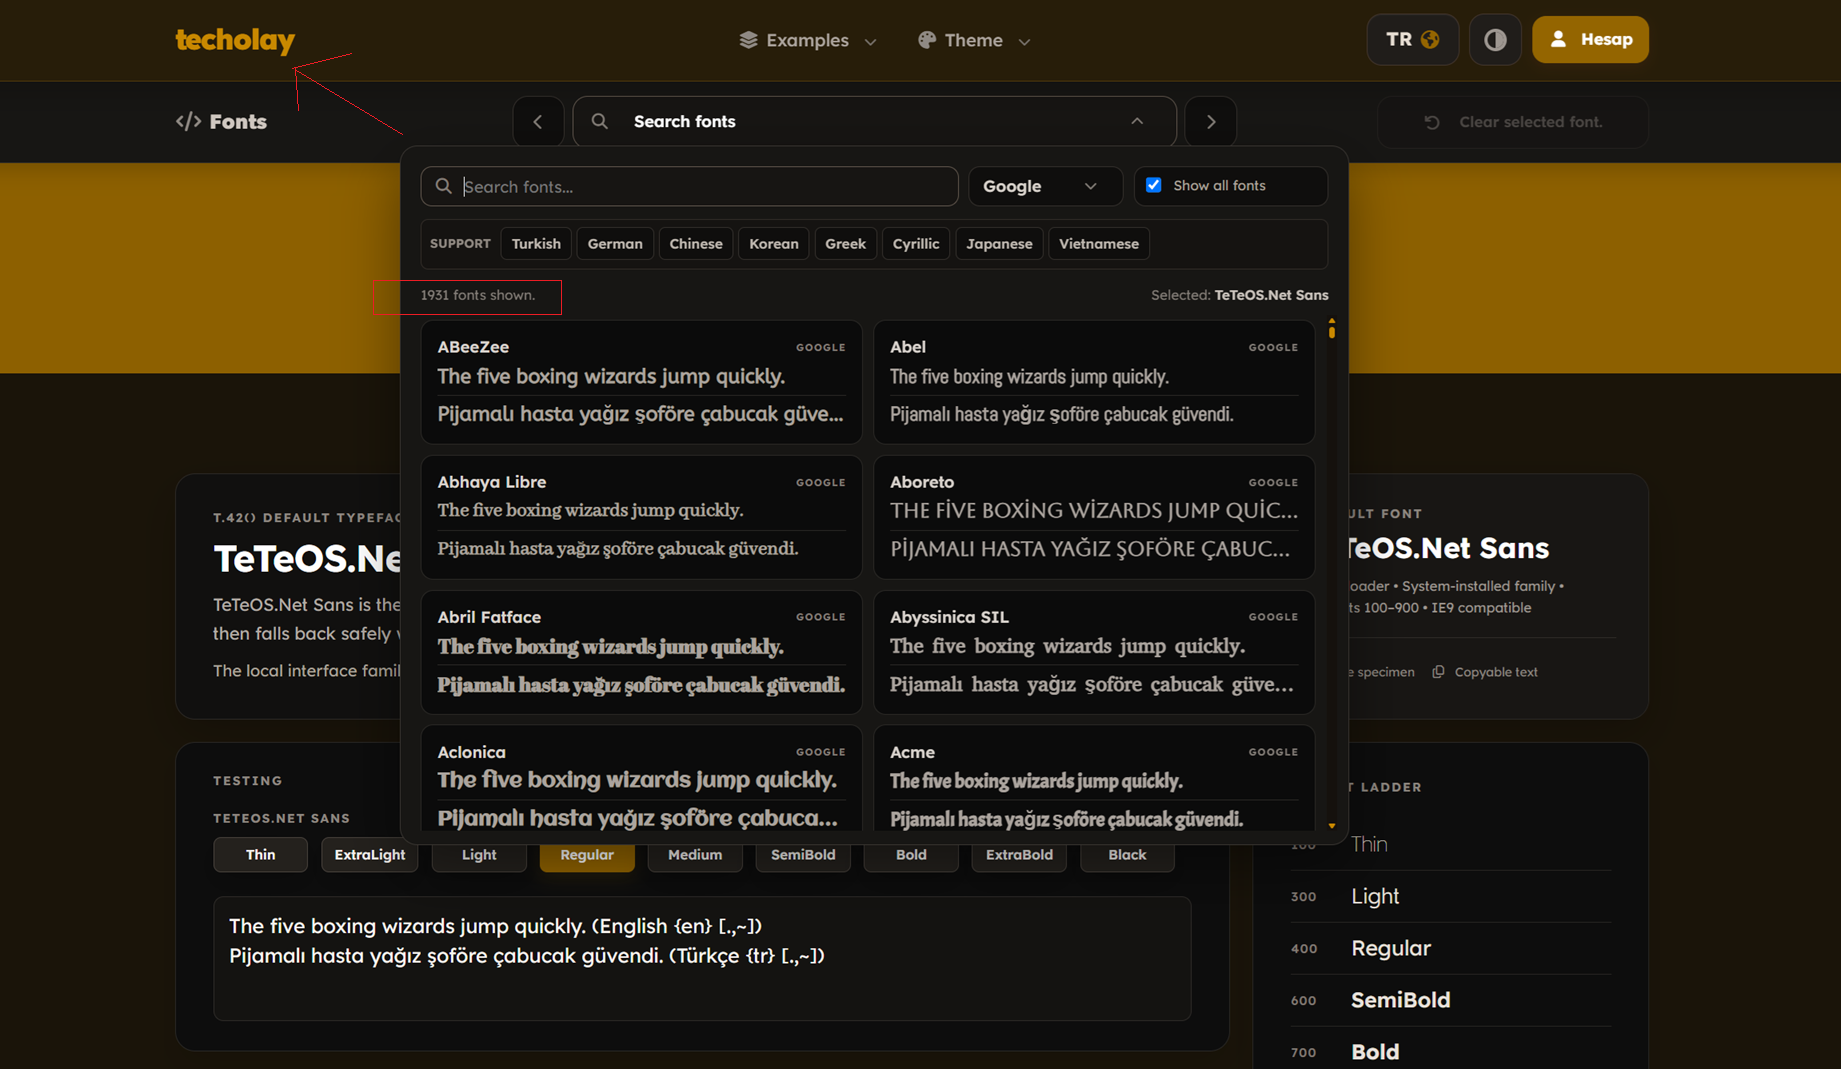Toggle dark/light contrast mode icon
Viewport: 1841px width, 1069px height.
(x=1495, y=39)
